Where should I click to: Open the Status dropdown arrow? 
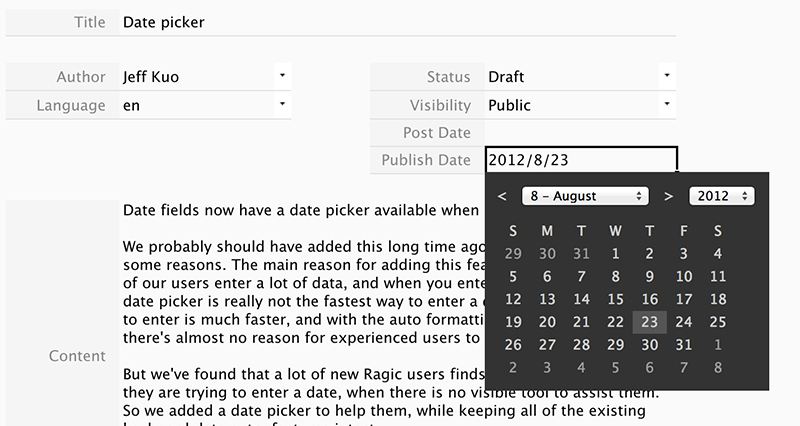pyautogui.click(x=667, y=76)
